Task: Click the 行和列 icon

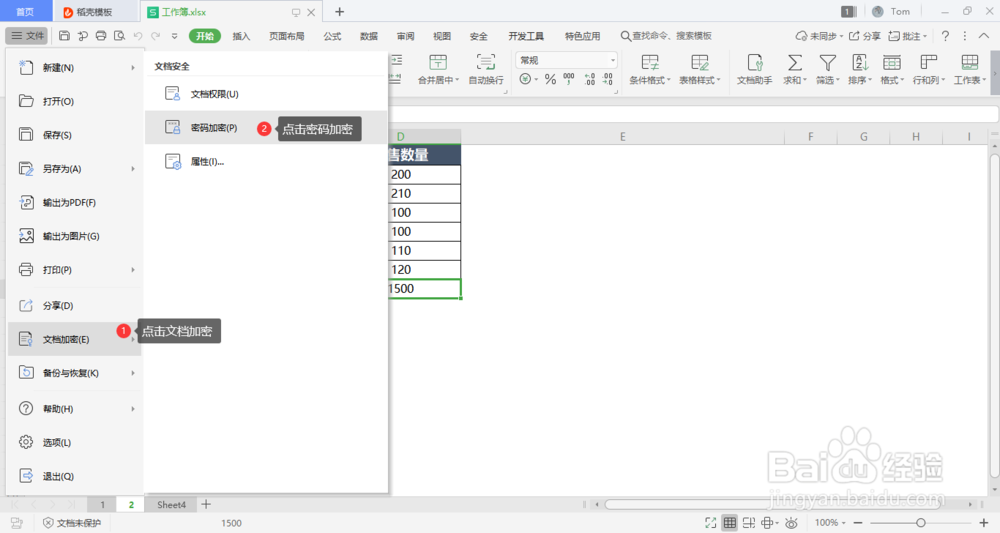Action: pyautogui.click(x=929, y=62)
